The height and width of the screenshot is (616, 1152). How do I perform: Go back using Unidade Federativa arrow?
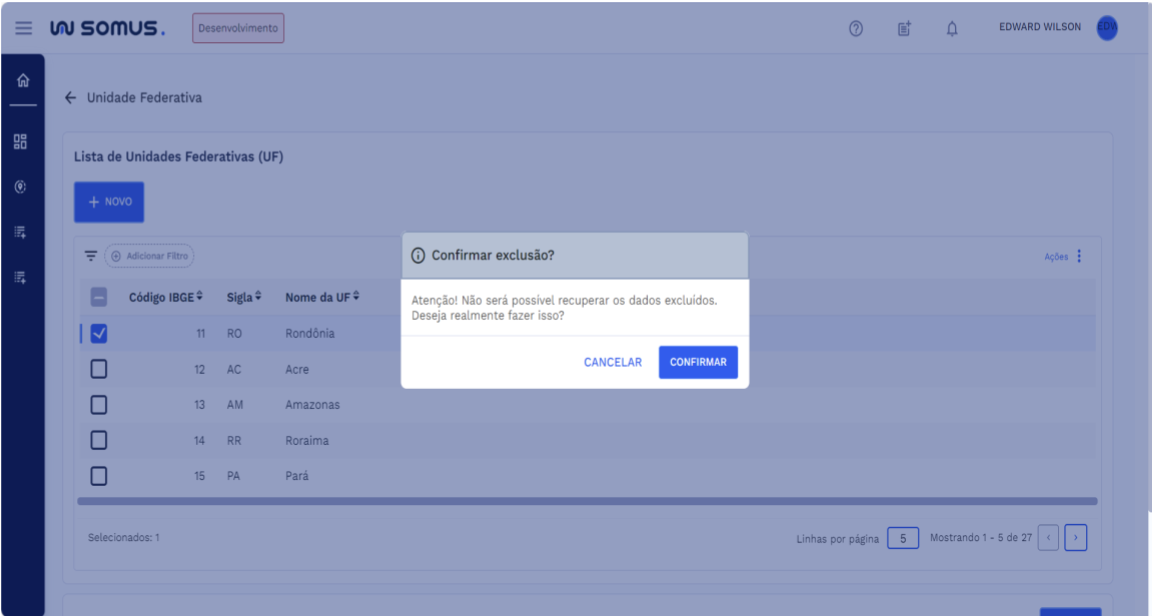[x=70, y=98]
